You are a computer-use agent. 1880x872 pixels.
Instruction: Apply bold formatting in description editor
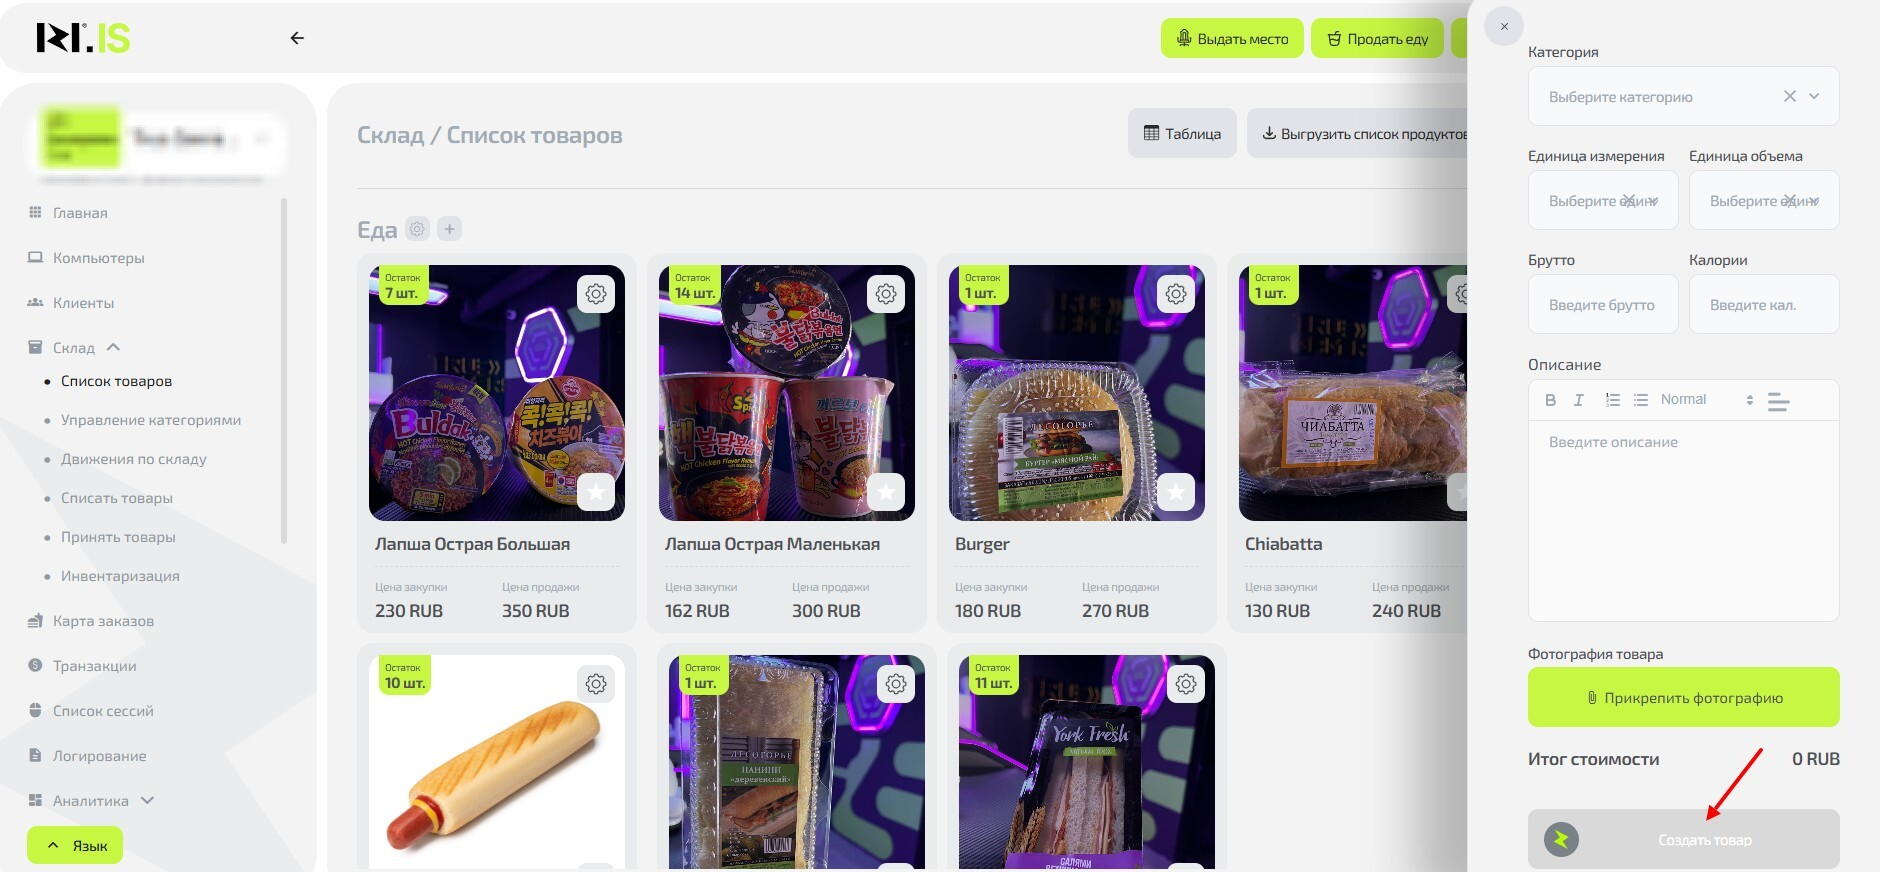pos(1550,400)
